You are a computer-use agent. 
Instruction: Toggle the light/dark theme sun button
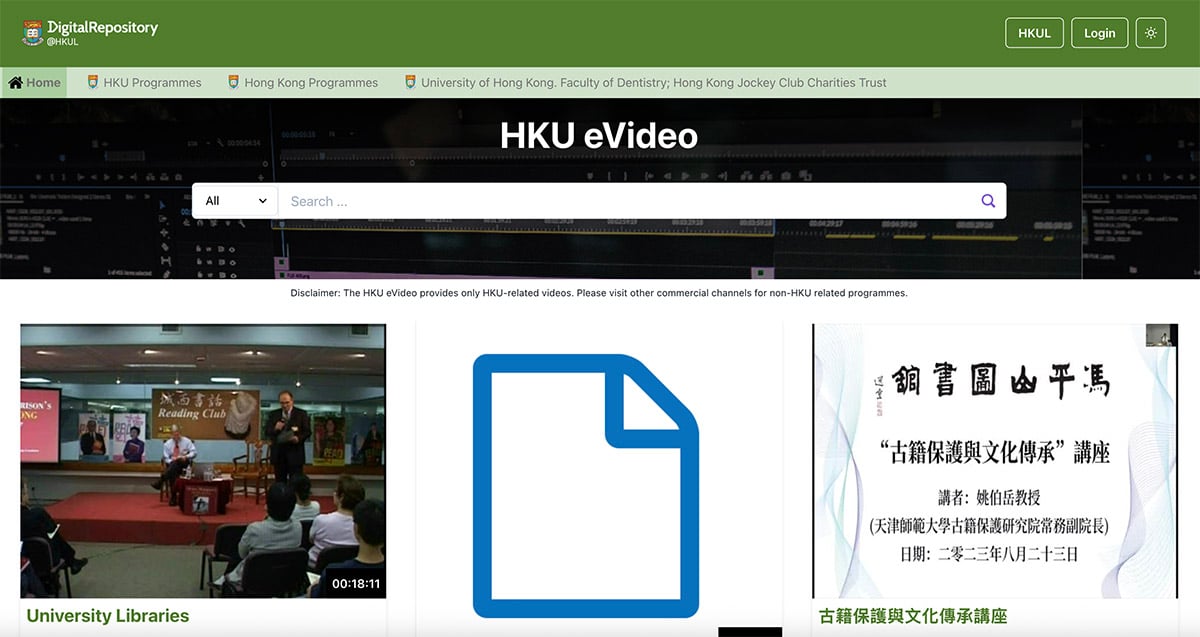(1151, 33)
